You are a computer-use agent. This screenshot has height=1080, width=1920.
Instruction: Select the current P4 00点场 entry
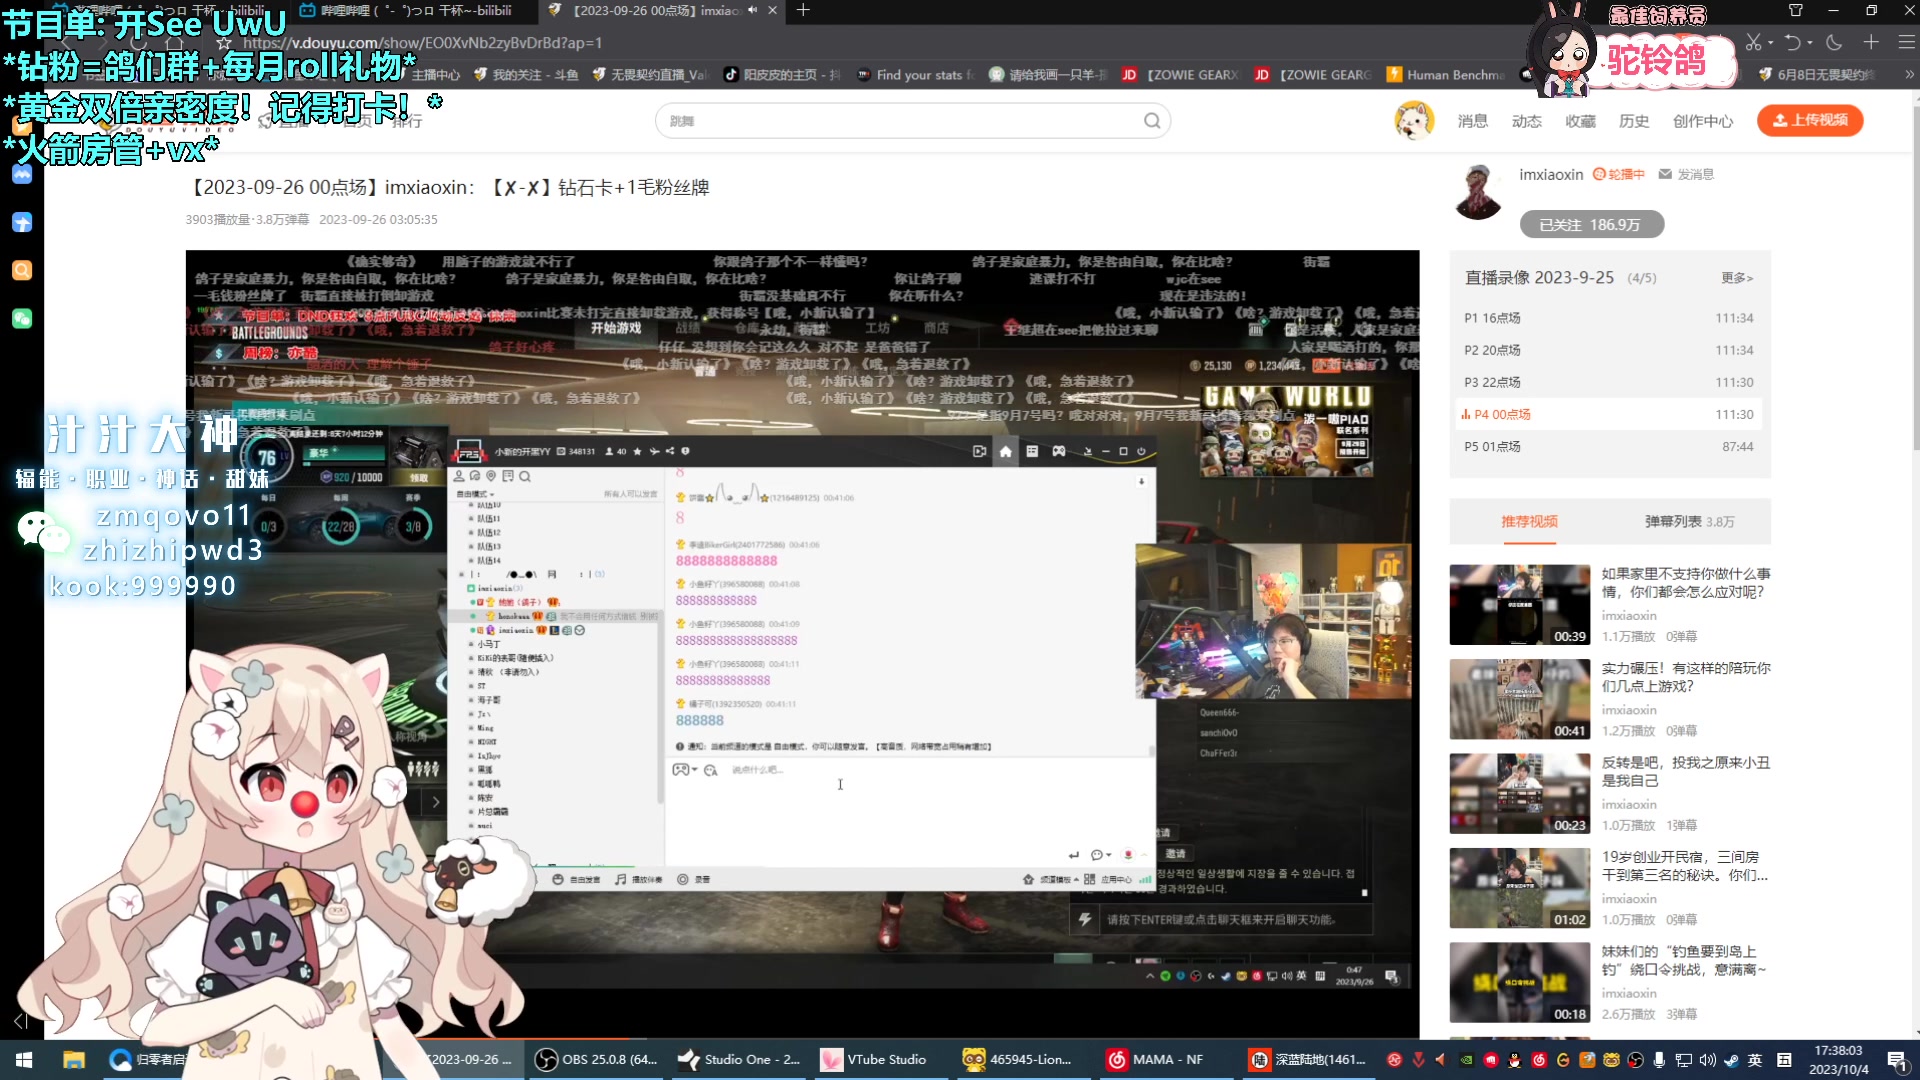pyautogui.click(x=1609, y=414)
